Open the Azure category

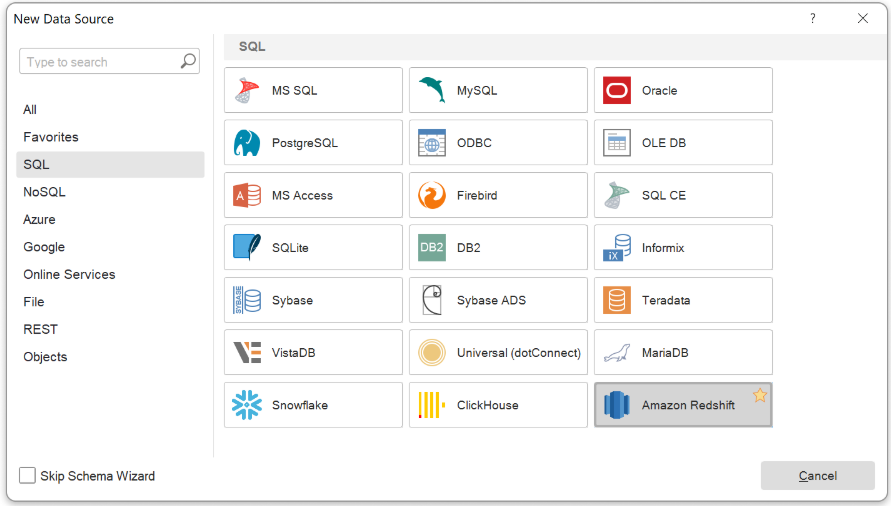110,219
